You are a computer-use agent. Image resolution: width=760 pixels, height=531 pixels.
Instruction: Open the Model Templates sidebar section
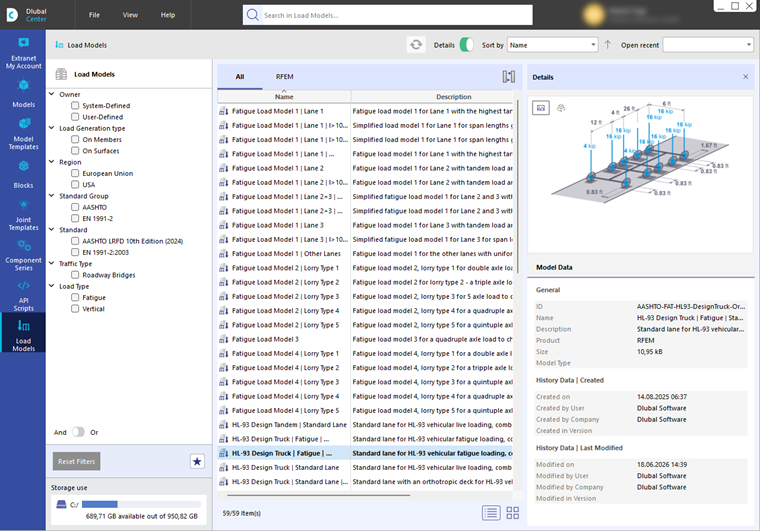(23, 135)
